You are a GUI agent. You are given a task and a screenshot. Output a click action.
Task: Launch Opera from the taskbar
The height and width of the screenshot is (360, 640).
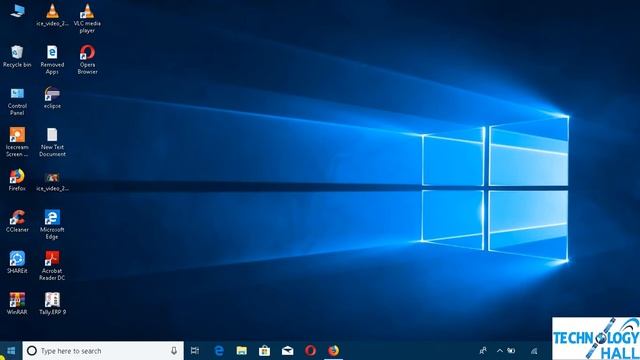pos(310,351)
